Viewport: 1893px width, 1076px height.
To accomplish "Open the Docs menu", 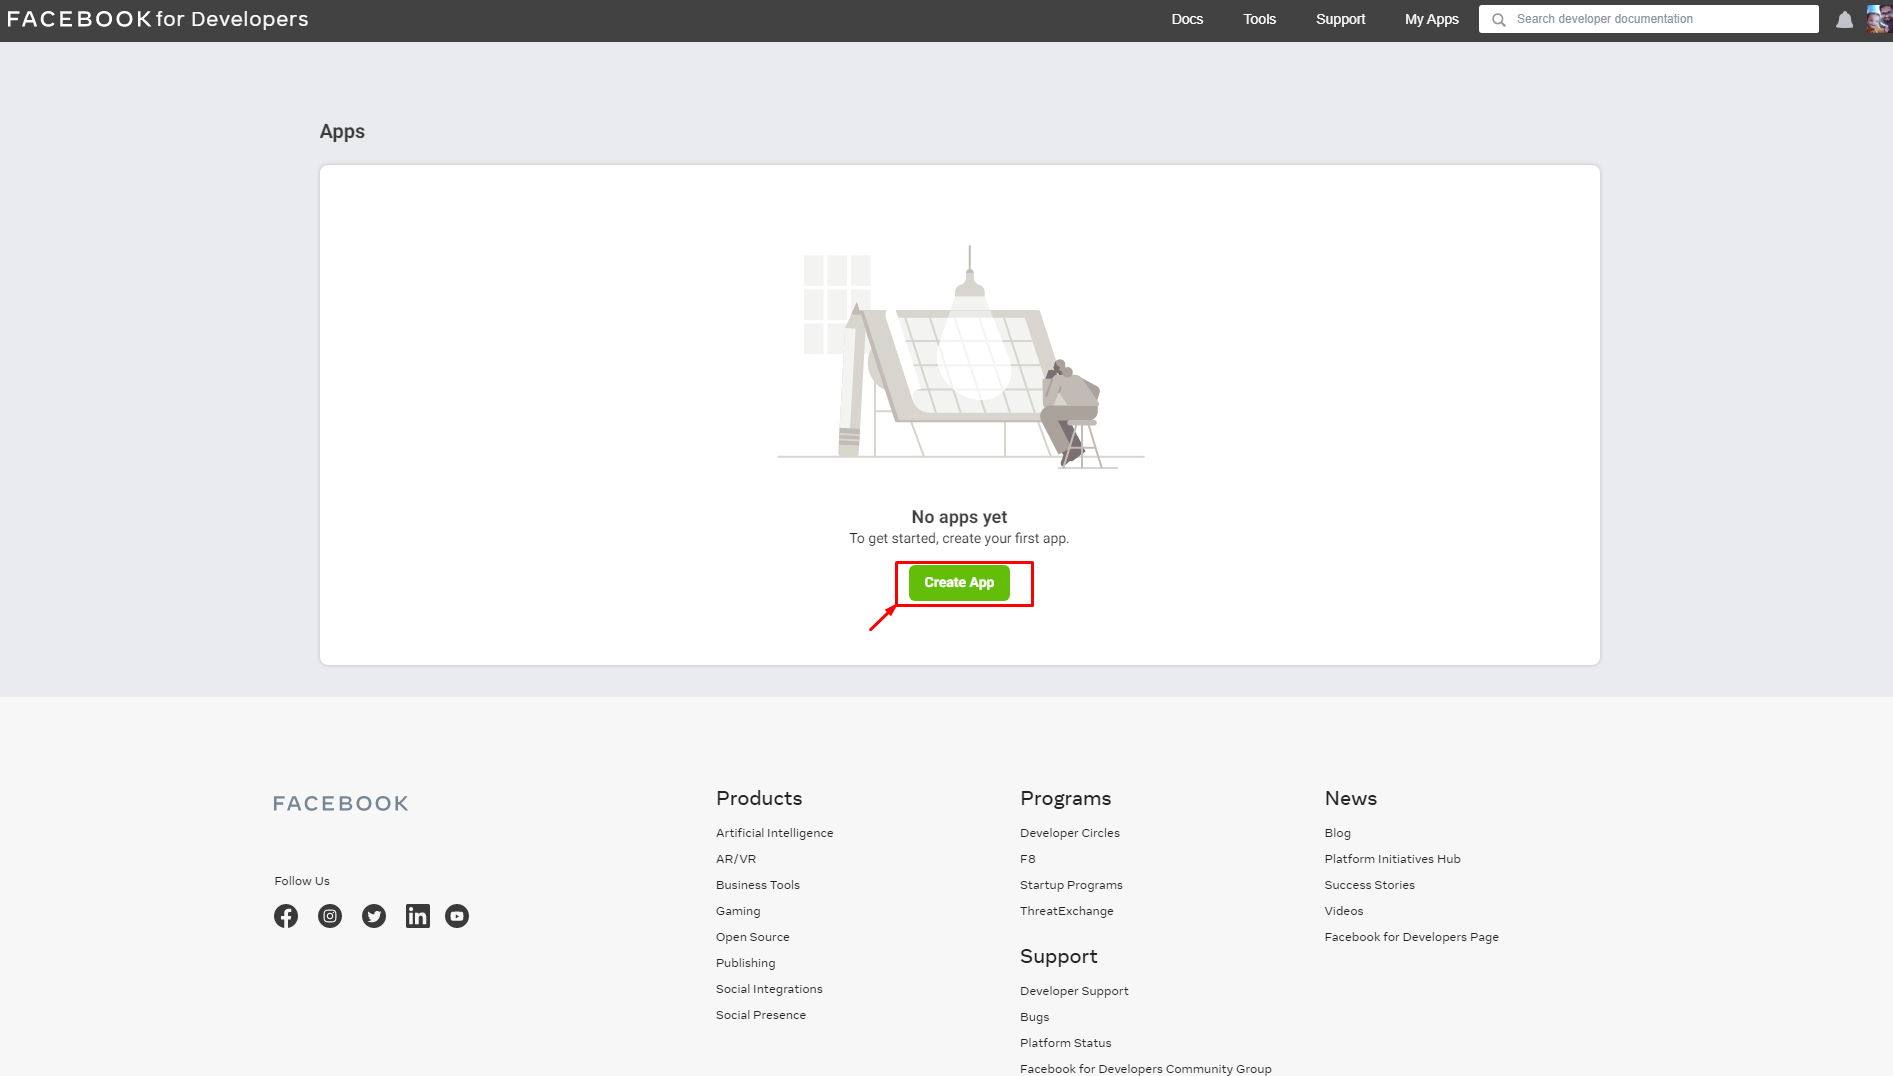I will pos(1187,19).
